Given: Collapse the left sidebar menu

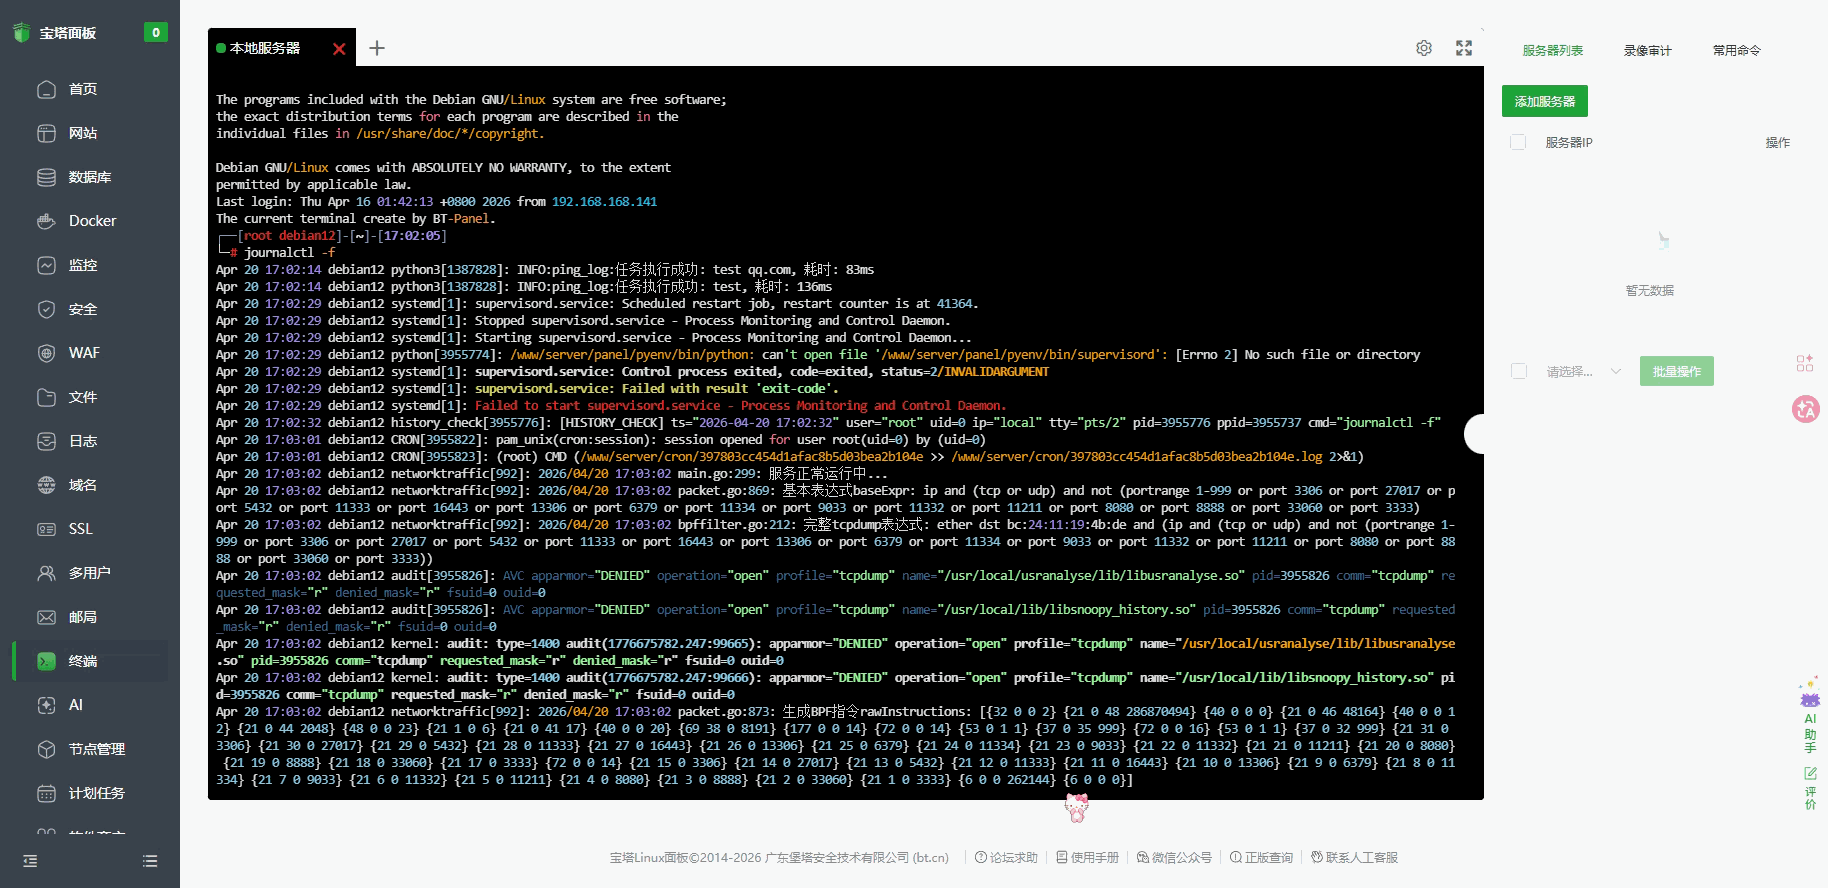Looking at the screenshot, I should (30, 861).
